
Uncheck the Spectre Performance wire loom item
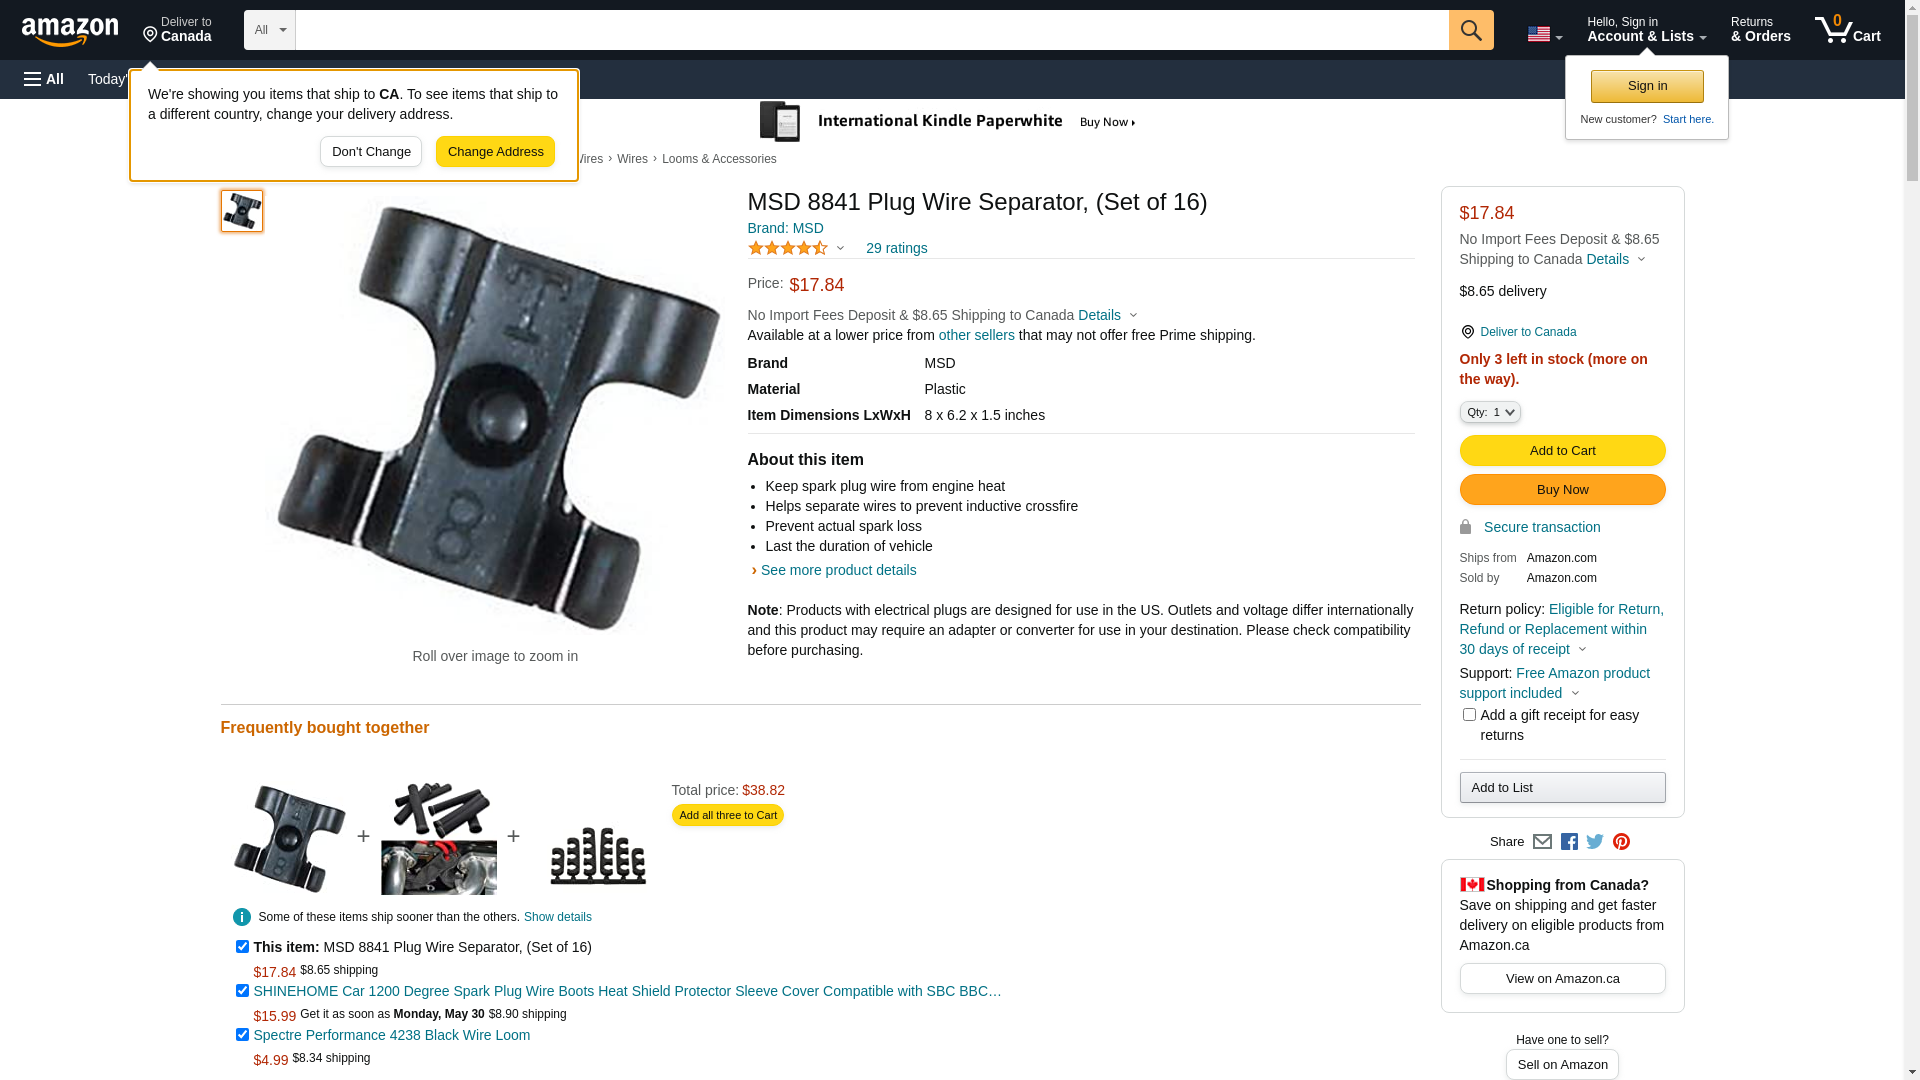coord(242,1035)
